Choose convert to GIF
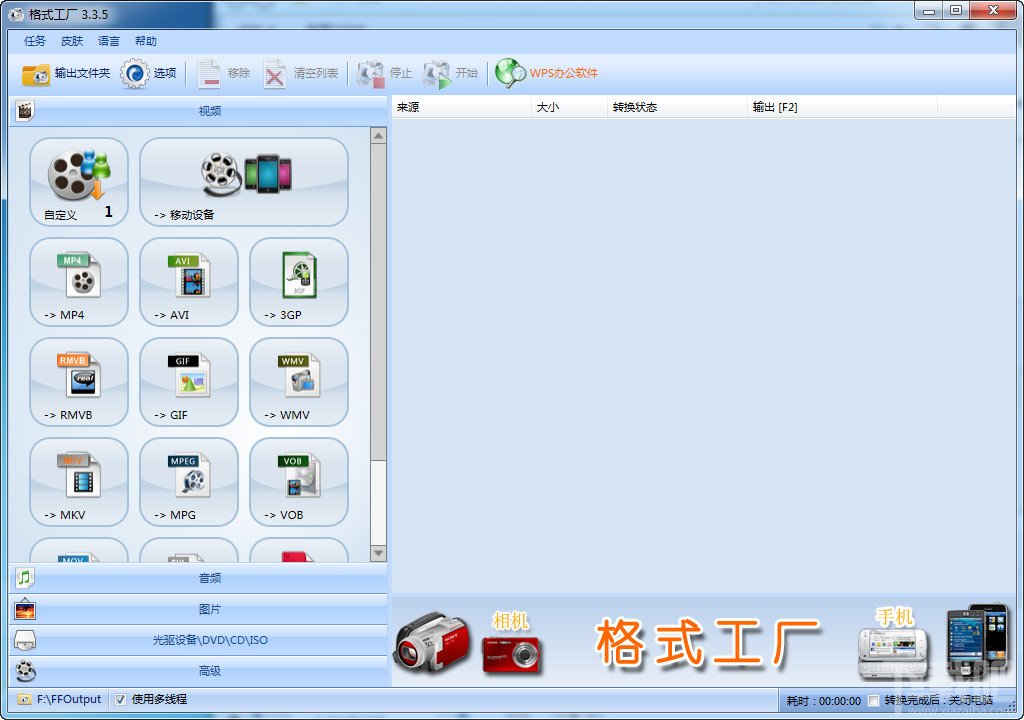 (x=189, y=382)
